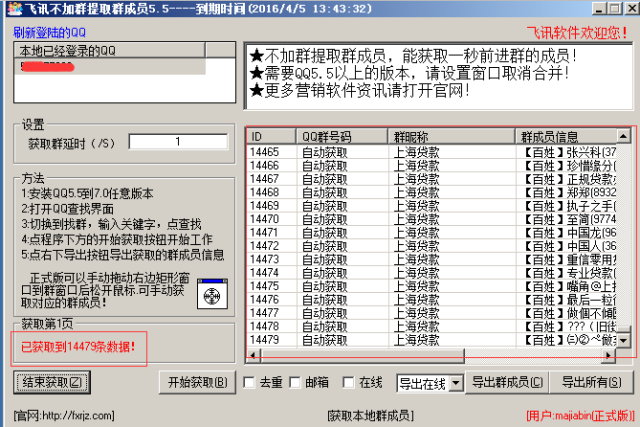Select table row with ID 14467
Viewport: 640px width, 427px height.
click(x=432, y=179)
